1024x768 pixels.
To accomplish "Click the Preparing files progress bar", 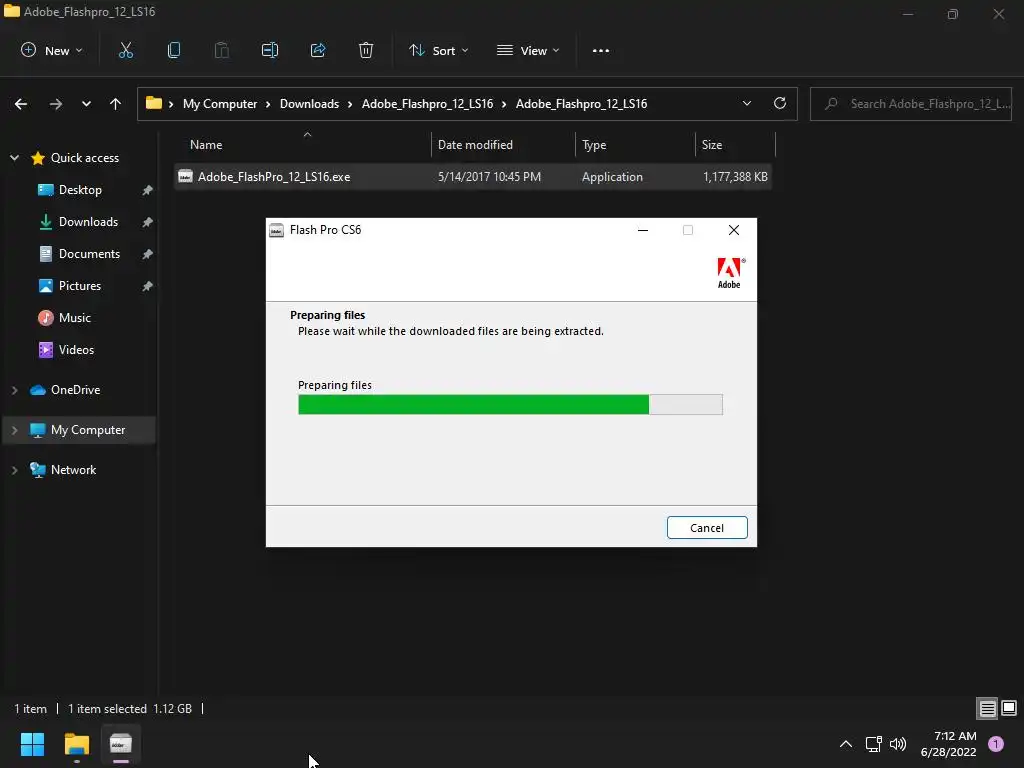I will pos(510,404).
